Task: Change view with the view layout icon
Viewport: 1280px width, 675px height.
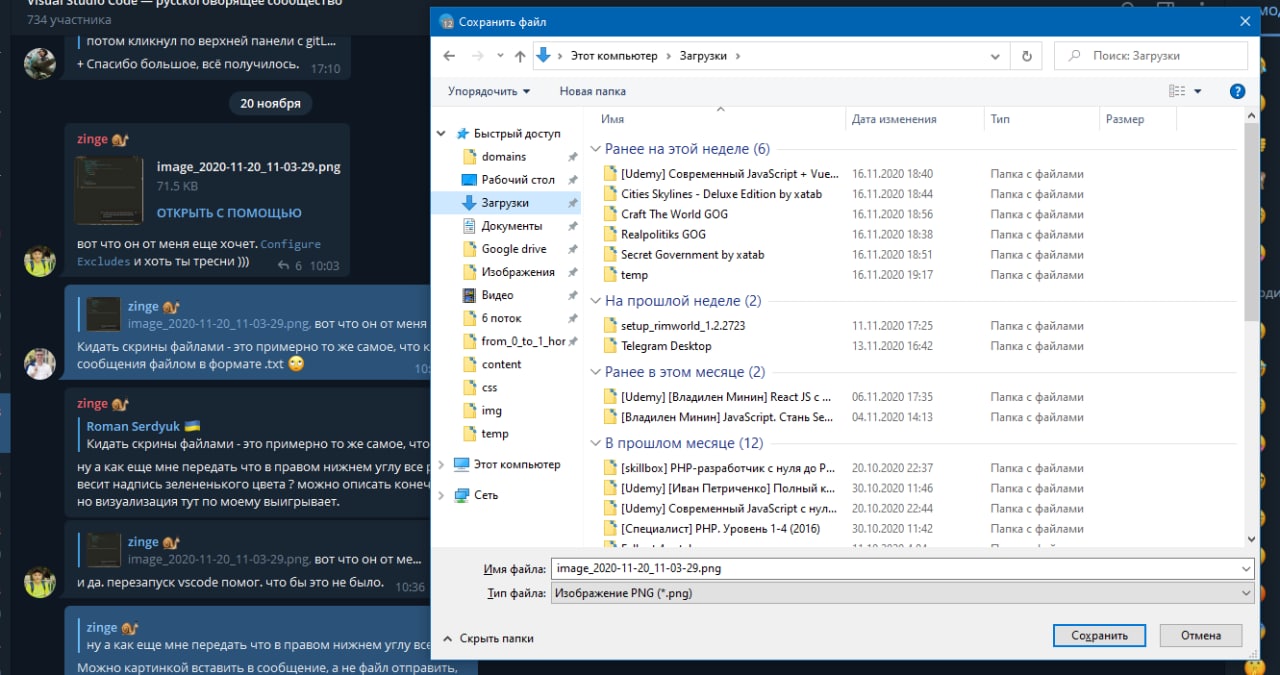Action: (1177, 91)
